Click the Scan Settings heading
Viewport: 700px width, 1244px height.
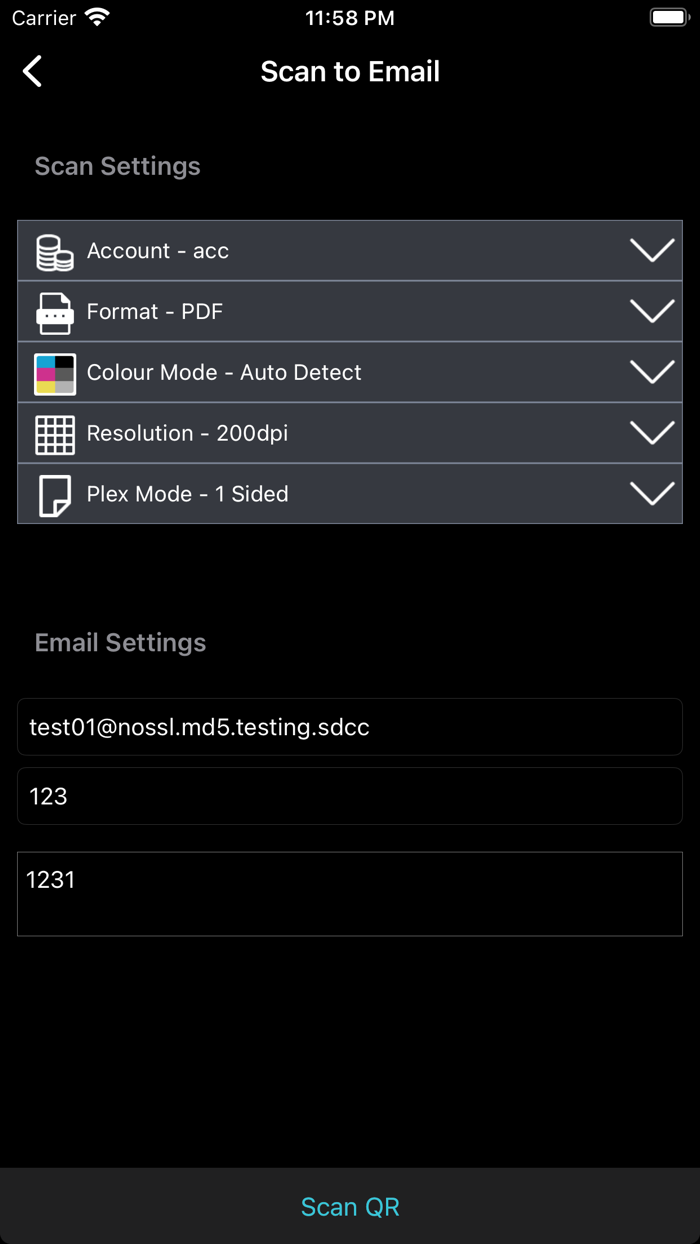[x=117, y=166]
